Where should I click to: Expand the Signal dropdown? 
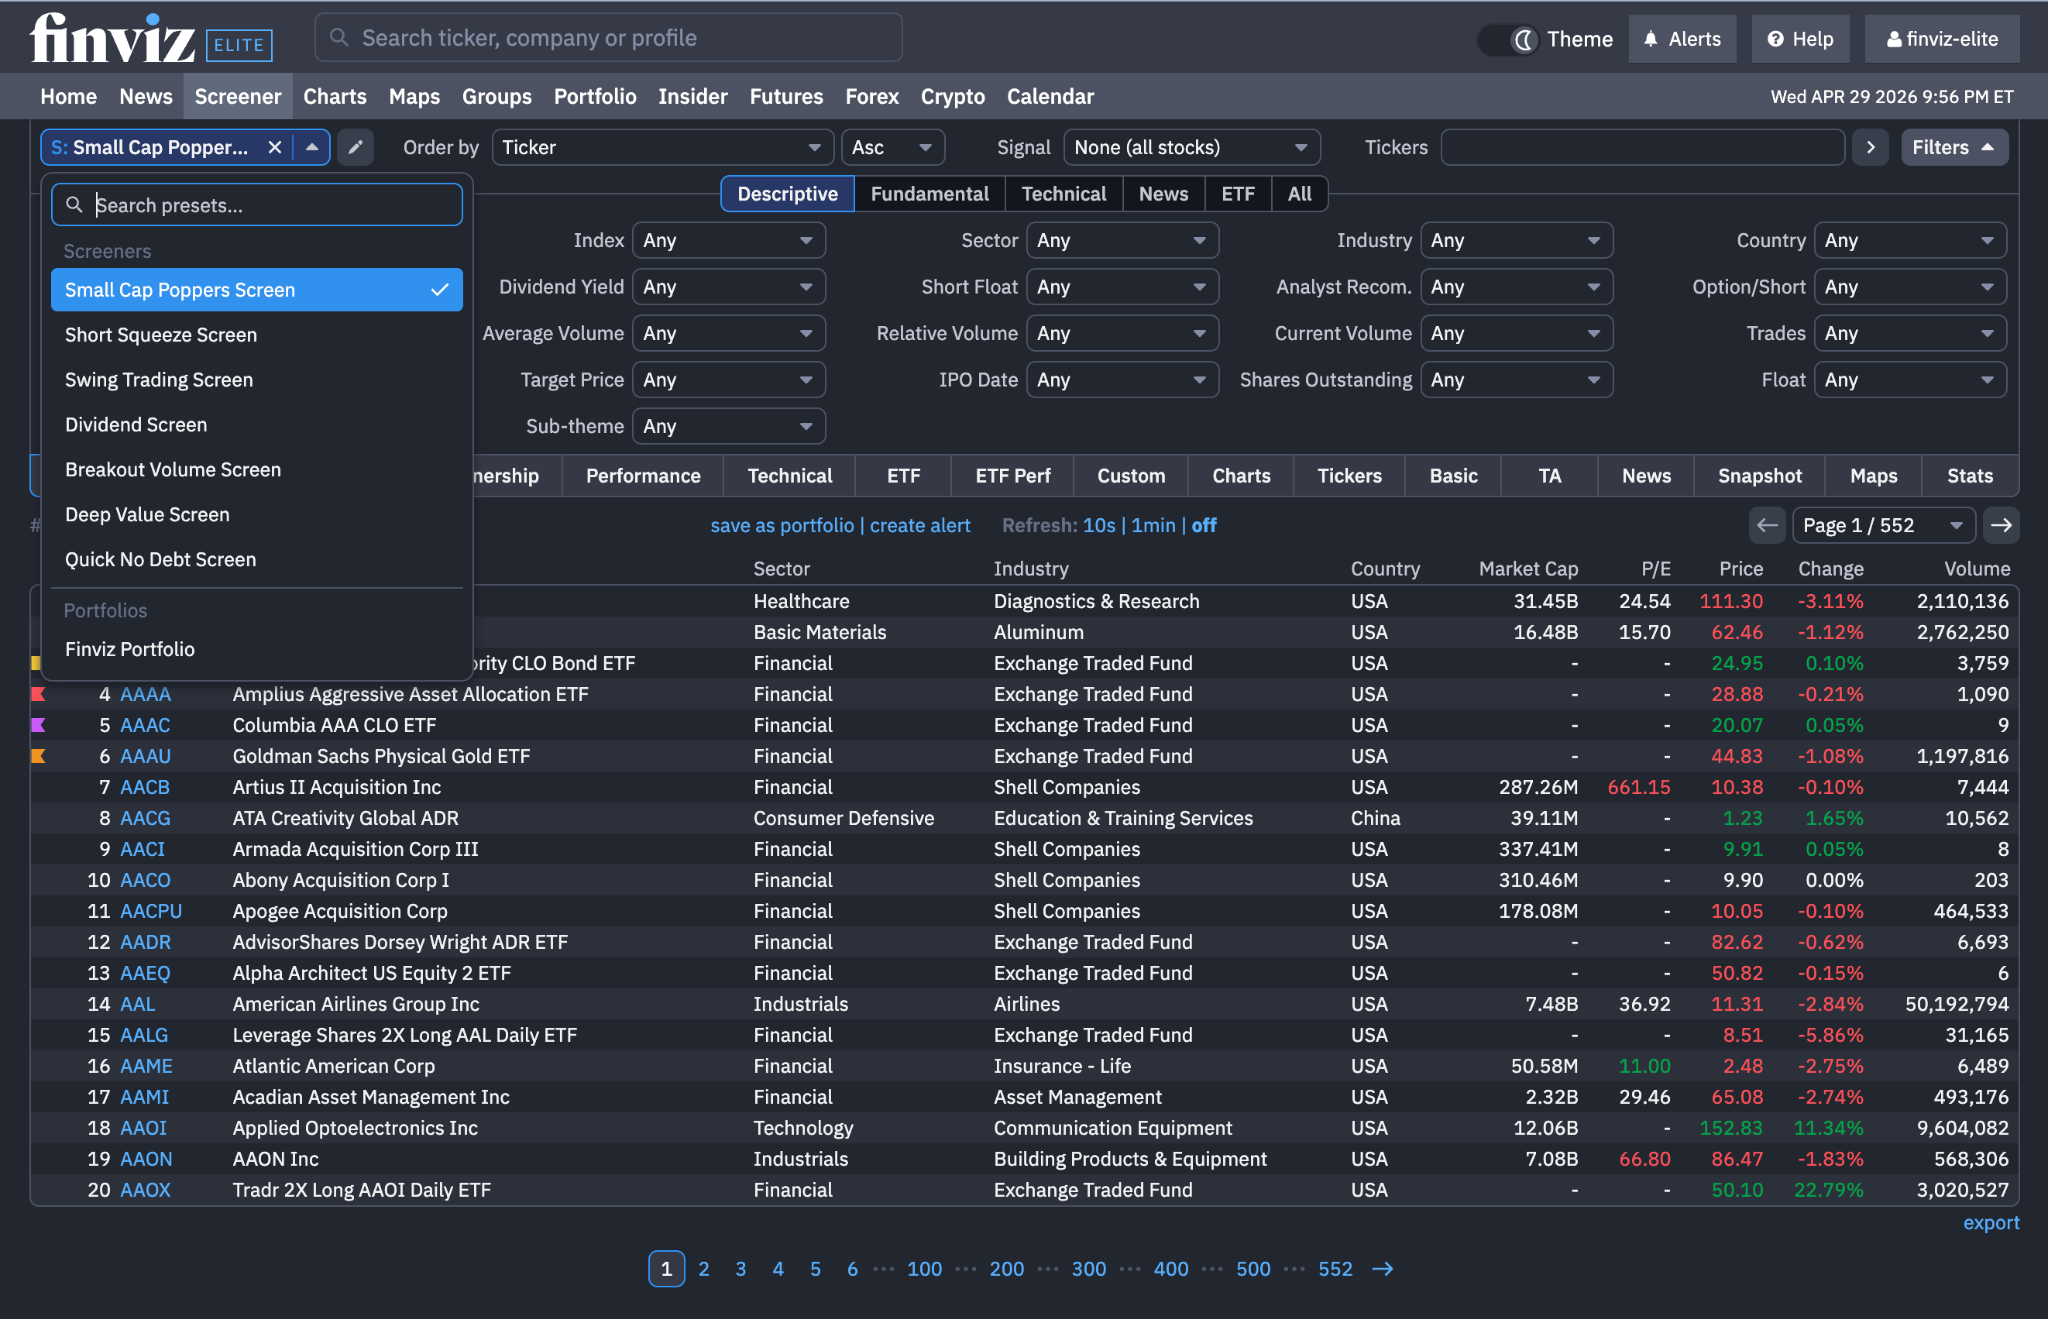1191,147
